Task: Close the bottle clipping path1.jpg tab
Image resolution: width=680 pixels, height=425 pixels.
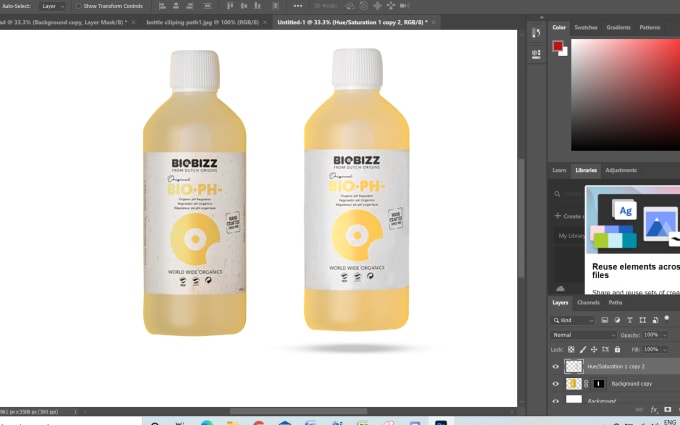Action: pos(265,22)
